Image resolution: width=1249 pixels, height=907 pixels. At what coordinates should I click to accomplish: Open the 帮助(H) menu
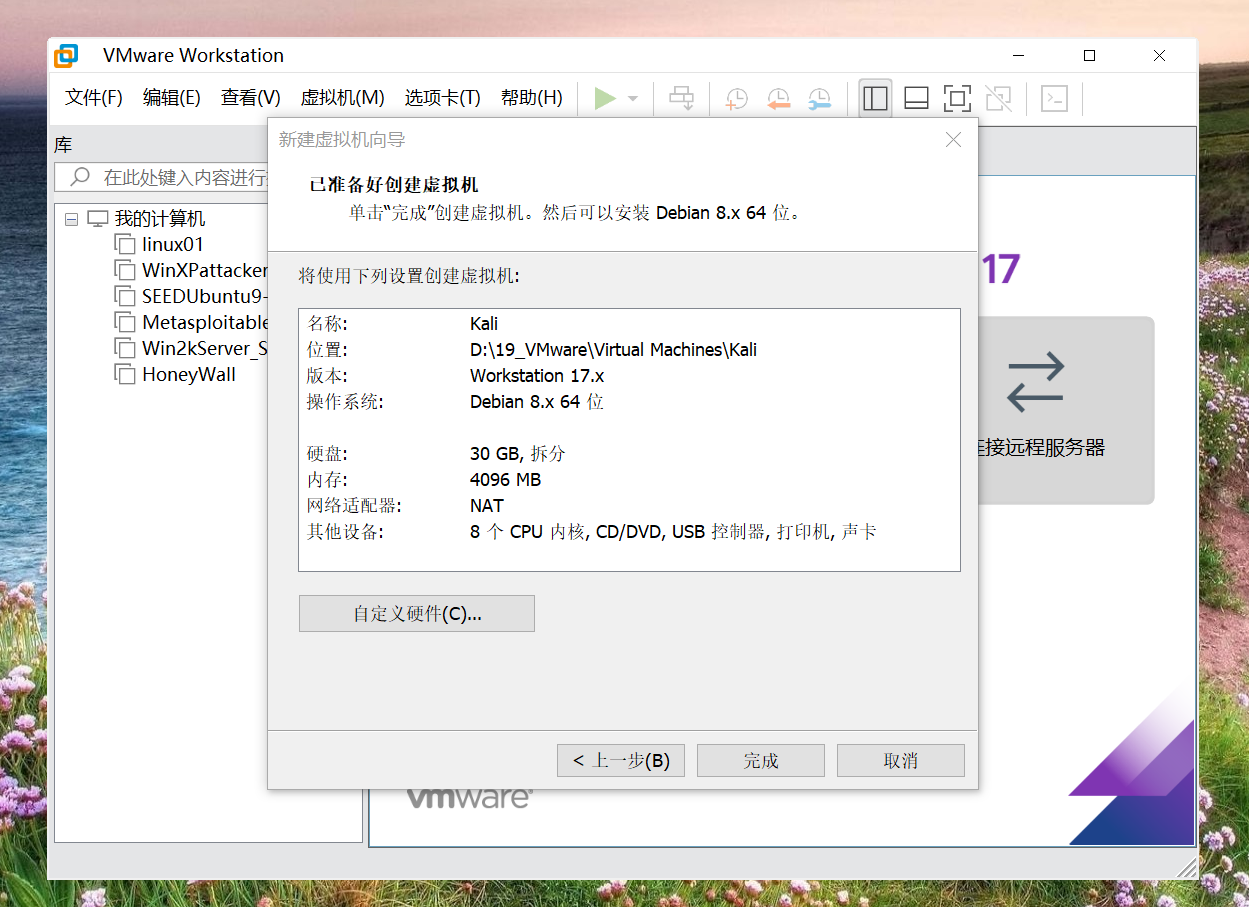pyautogui.click(x=531, y=97)
